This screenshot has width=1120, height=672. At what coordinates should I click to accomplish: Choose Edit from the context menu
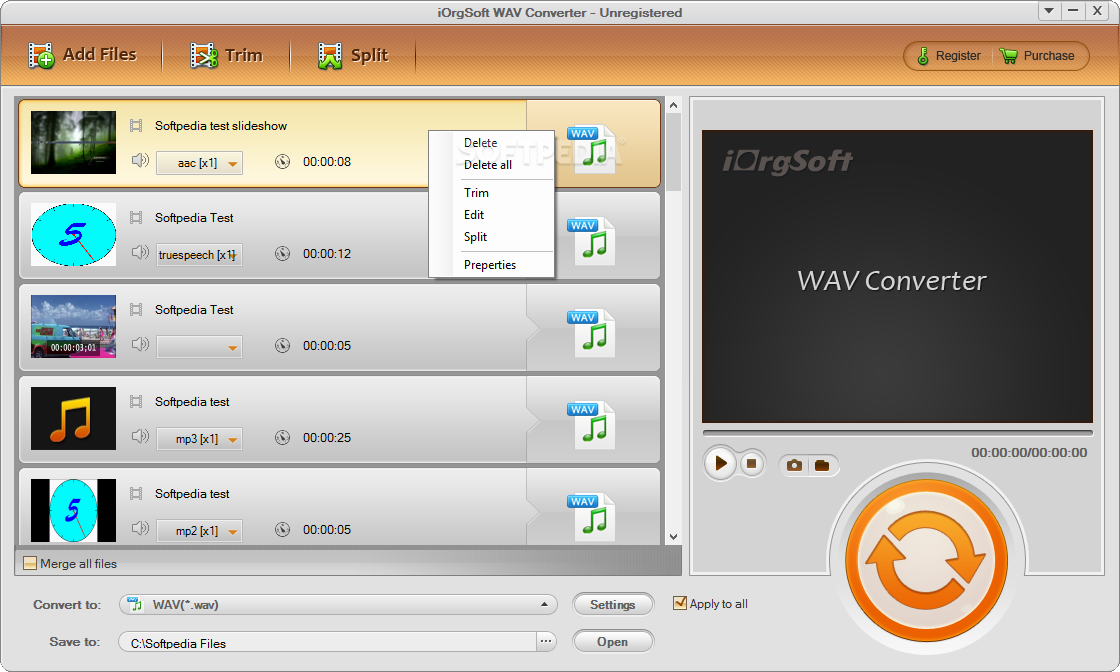tap(474, 215)
